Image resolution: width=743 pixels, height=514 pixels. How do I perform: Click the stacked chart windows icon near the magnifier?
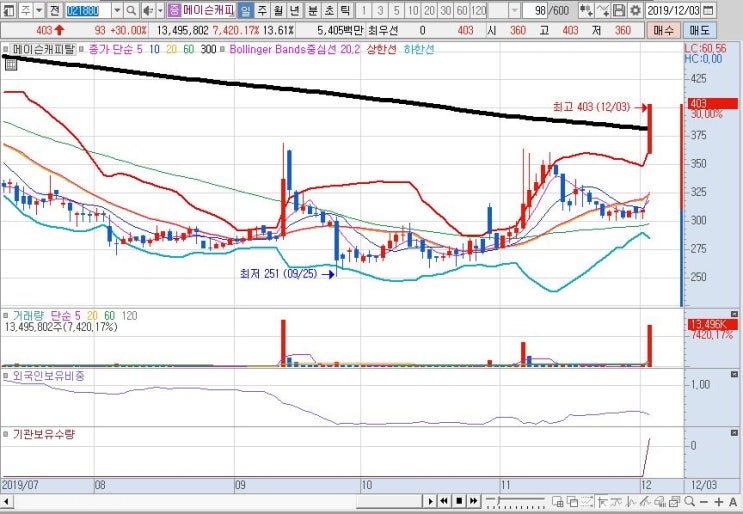[675, 501]
